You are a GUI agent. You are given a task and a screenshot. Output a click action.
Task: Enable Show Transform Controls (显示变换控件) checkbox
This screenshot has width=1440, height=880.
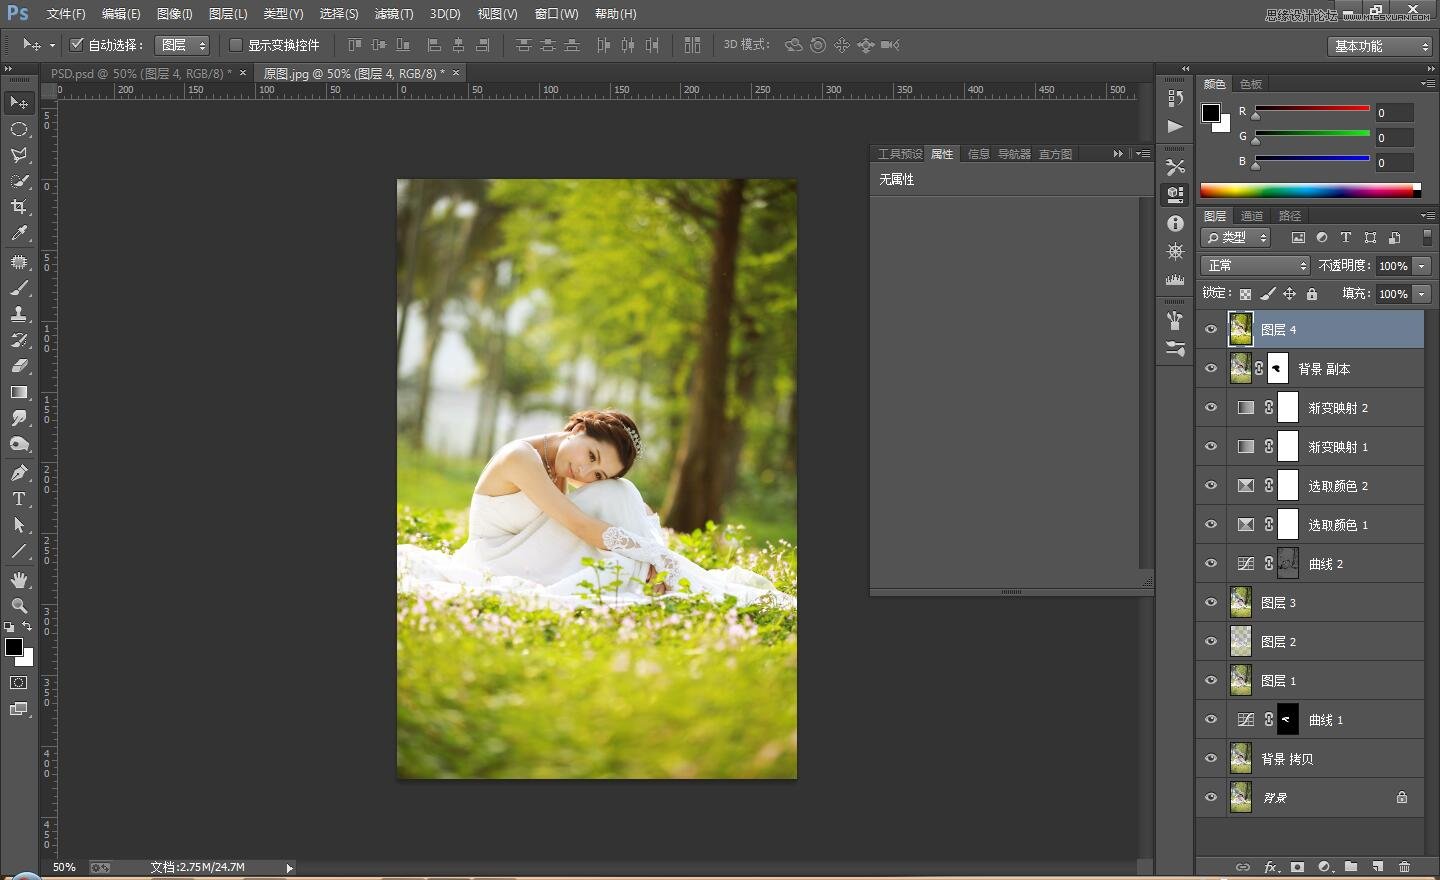click(x=236, y=45)
